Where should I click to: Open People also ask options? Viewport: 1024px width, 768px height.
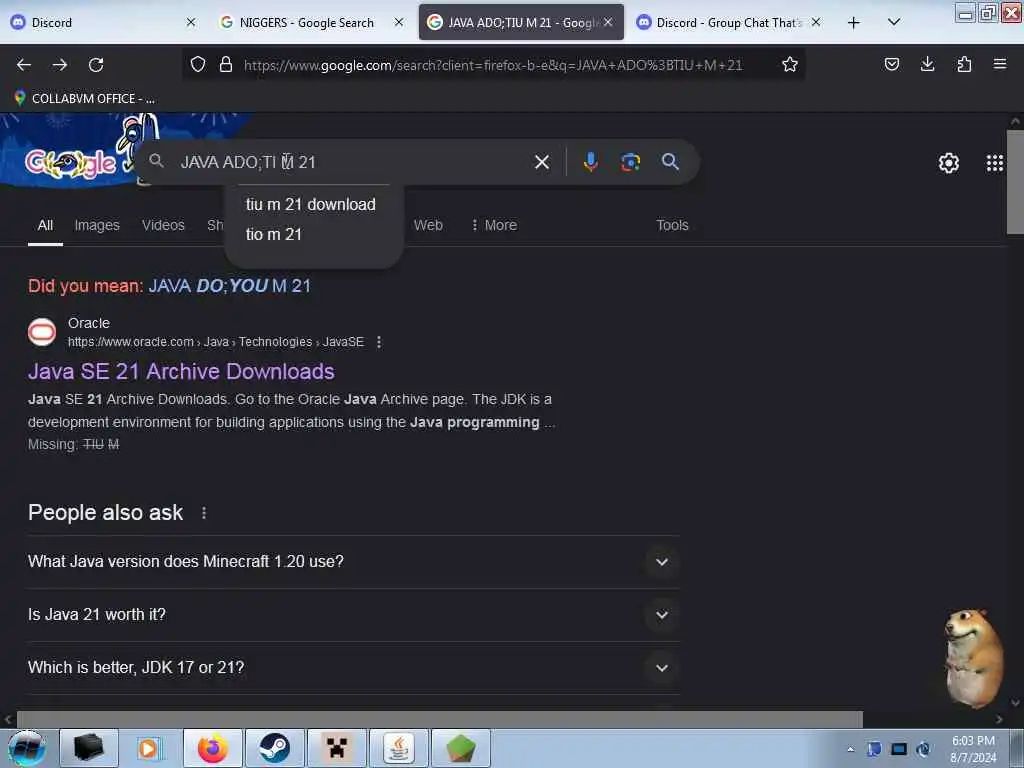click(x=204, y=513)
